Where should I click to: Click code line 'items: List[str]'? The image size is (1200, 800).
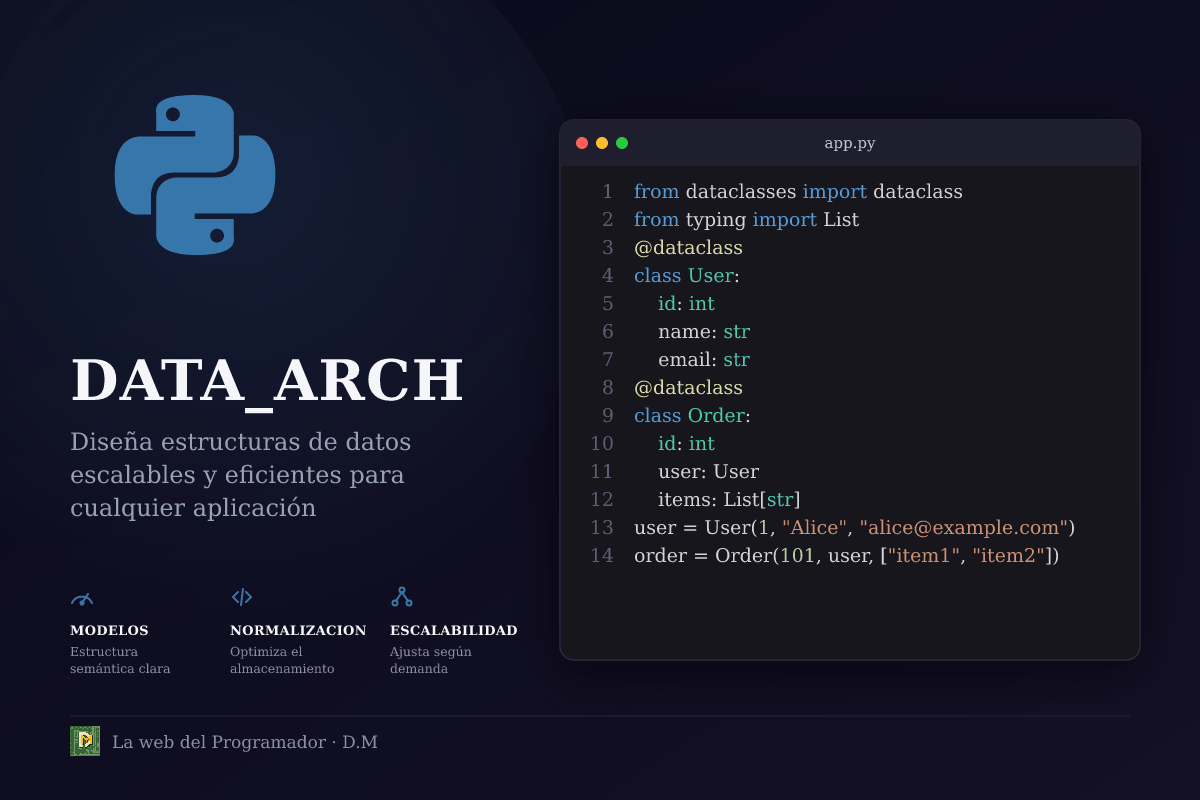[729, 499]
